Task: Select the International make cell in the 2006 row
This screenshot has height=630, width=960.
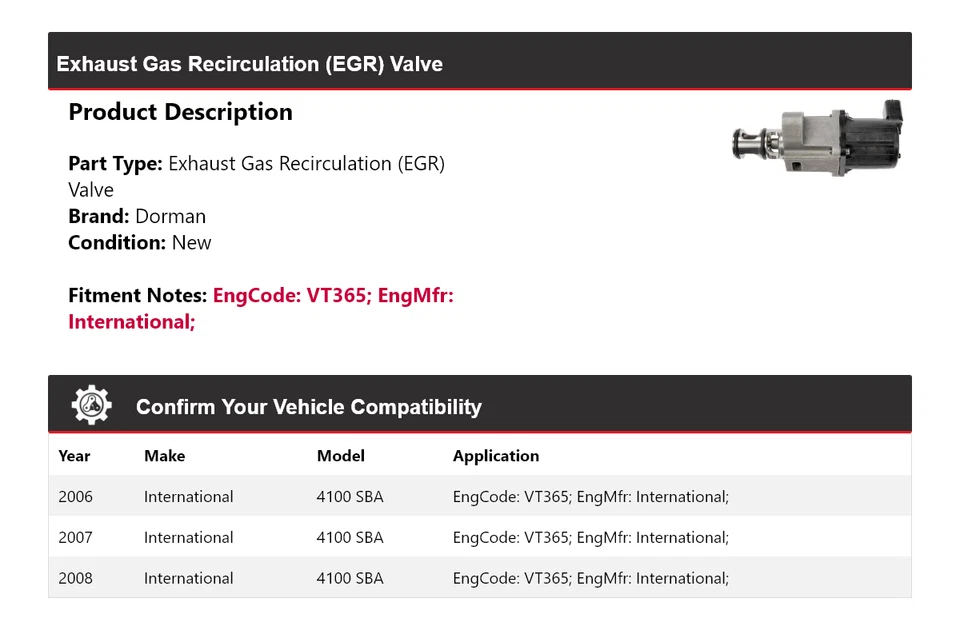Action: pos(188,497)
